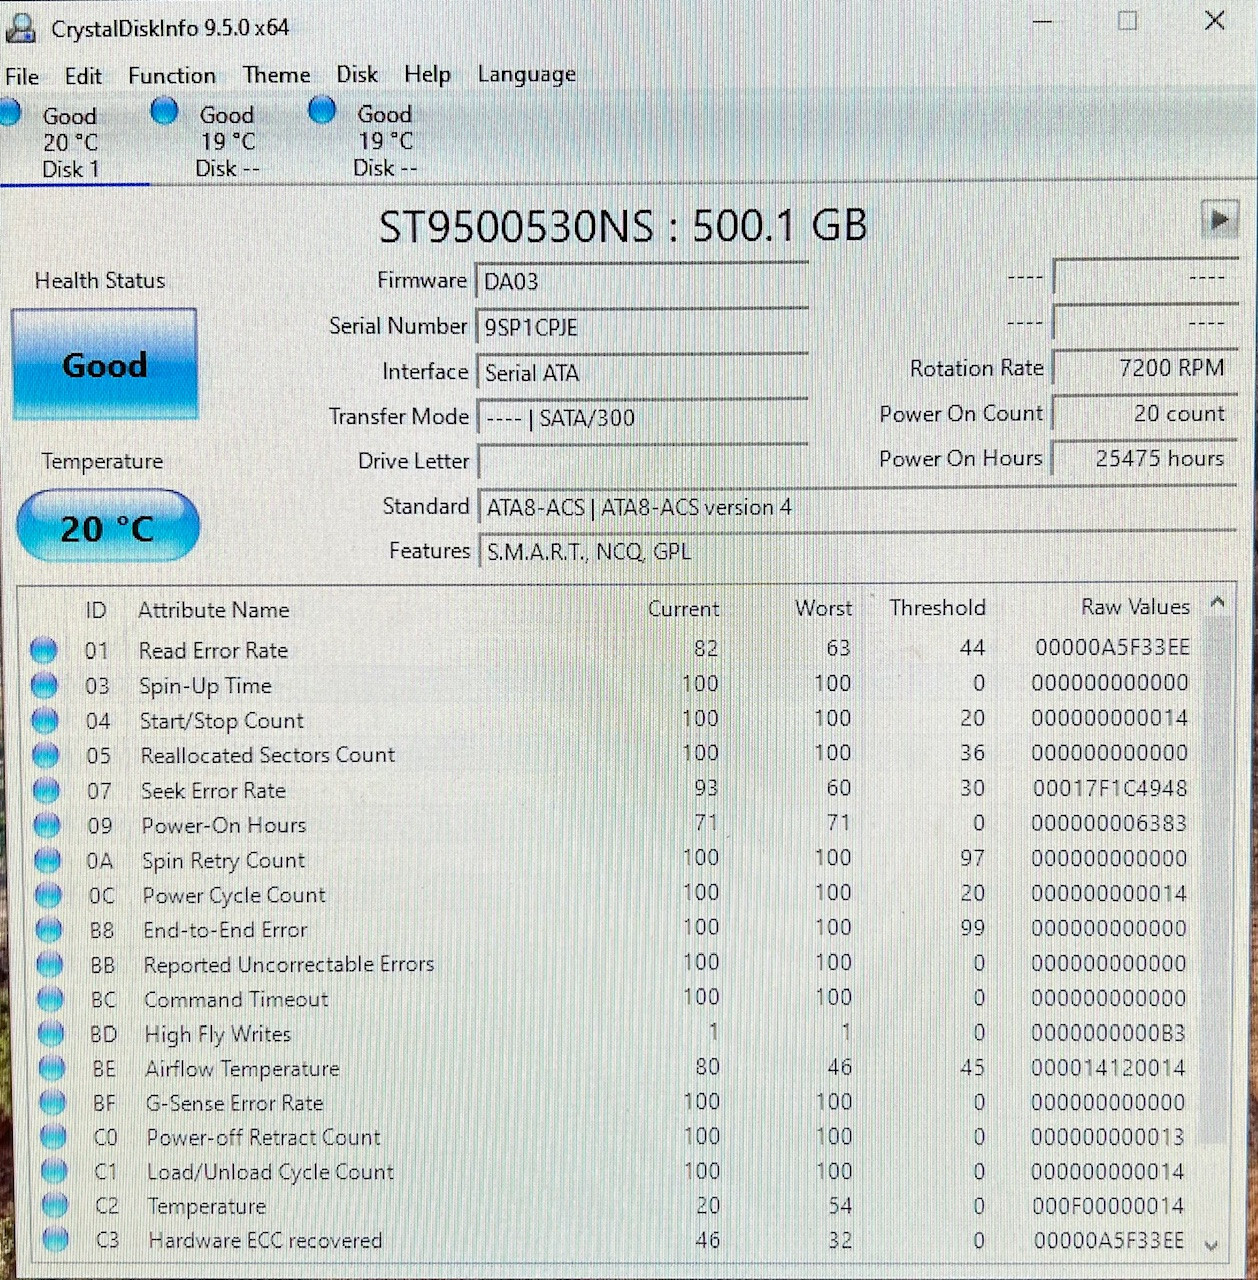Click the status orb for Seek Error Rate

coord(46,790)
